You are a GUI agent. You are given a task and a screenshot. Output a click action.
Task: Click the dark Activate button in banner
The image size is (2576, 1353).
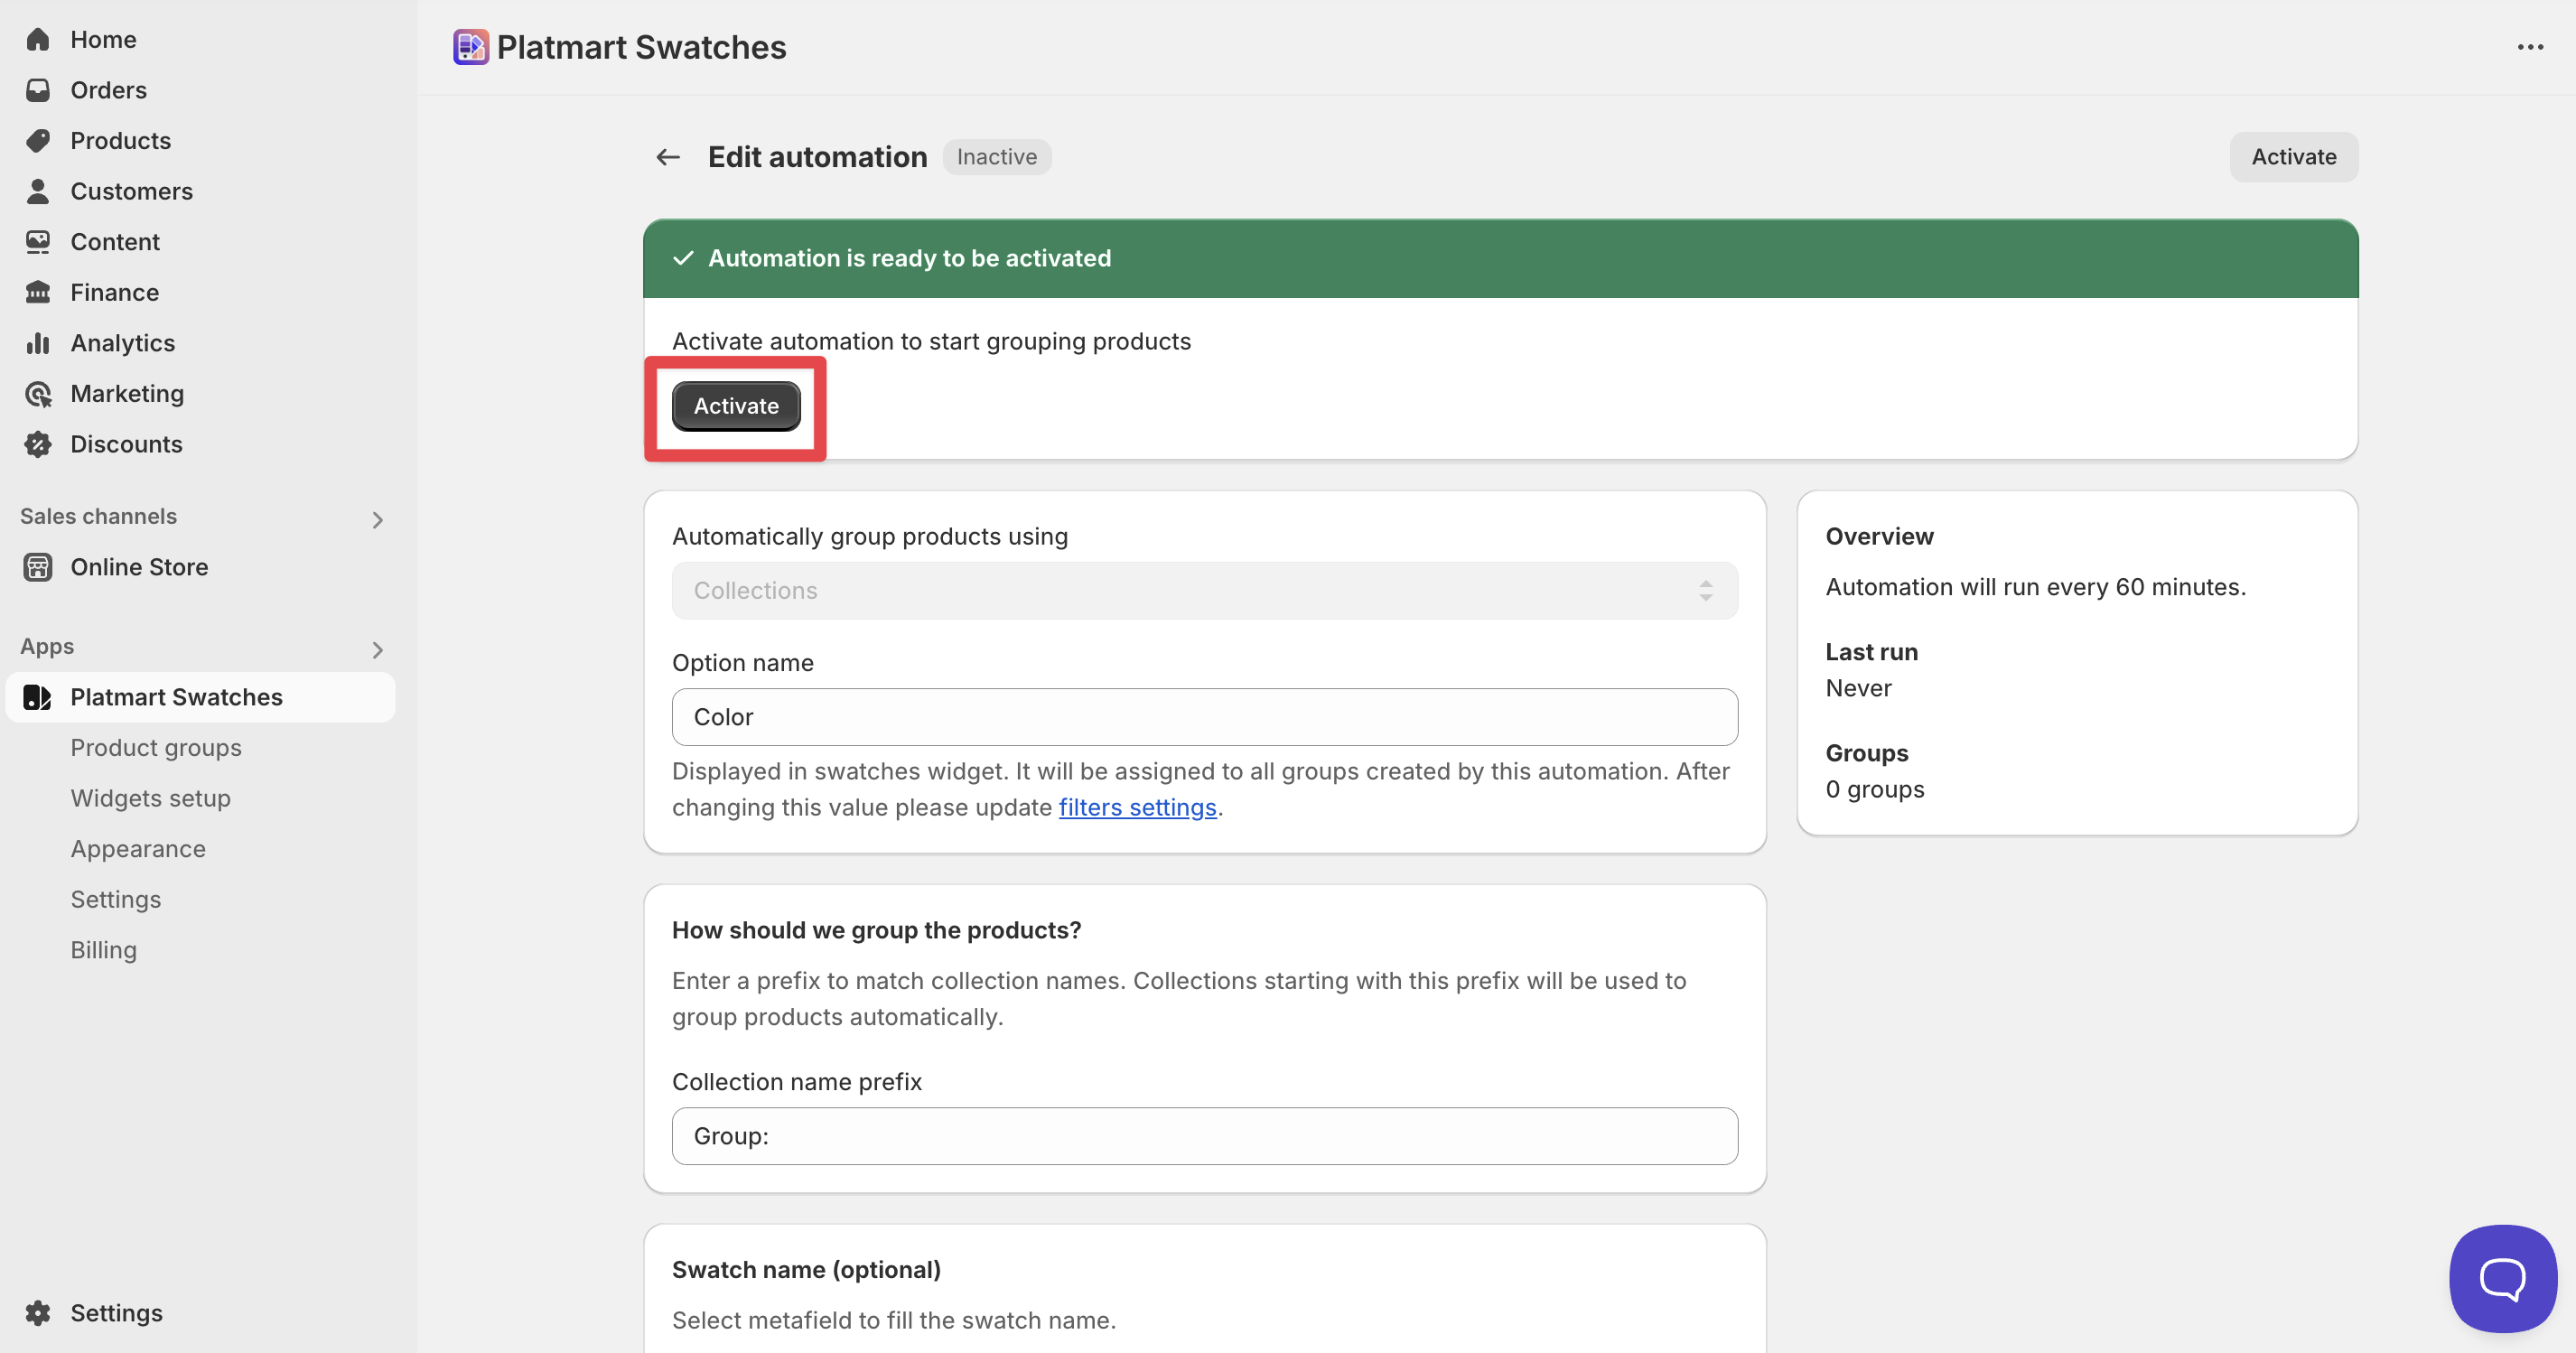coord(736,406)
